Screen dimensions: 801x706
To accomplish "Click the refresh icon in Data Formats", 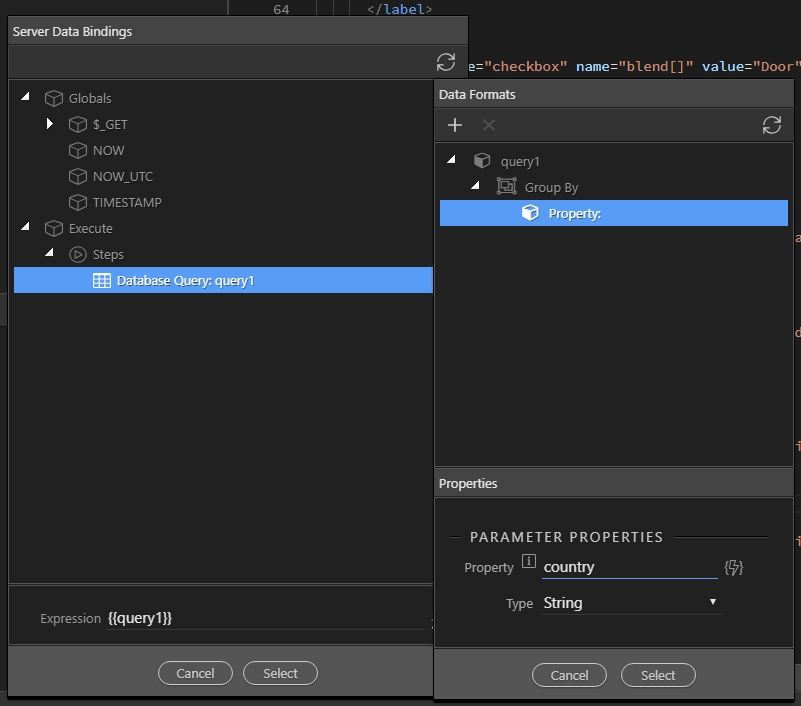I will pyautogui.click(x=771, y=125).
